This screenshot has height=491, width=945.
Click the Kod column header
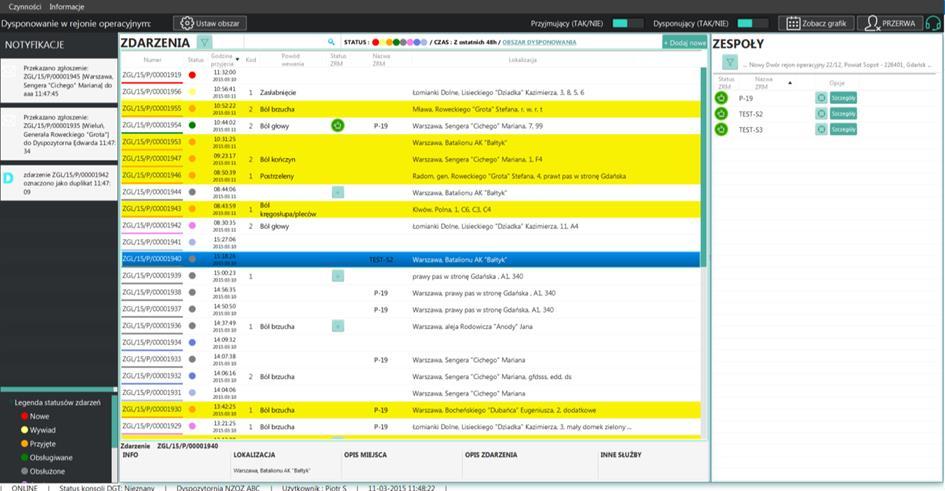(x=251, y=60)
